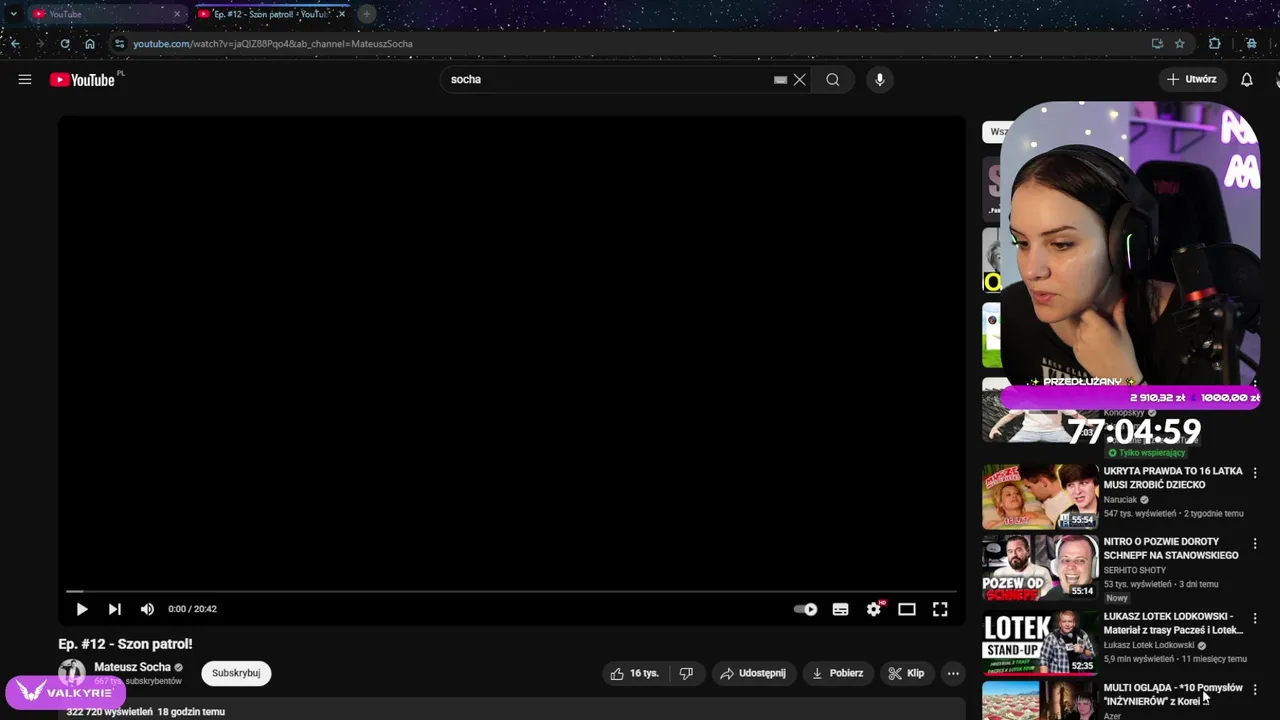Open the player settings gear
Viewport: 1280px width, 720px height.
point(874,609)
